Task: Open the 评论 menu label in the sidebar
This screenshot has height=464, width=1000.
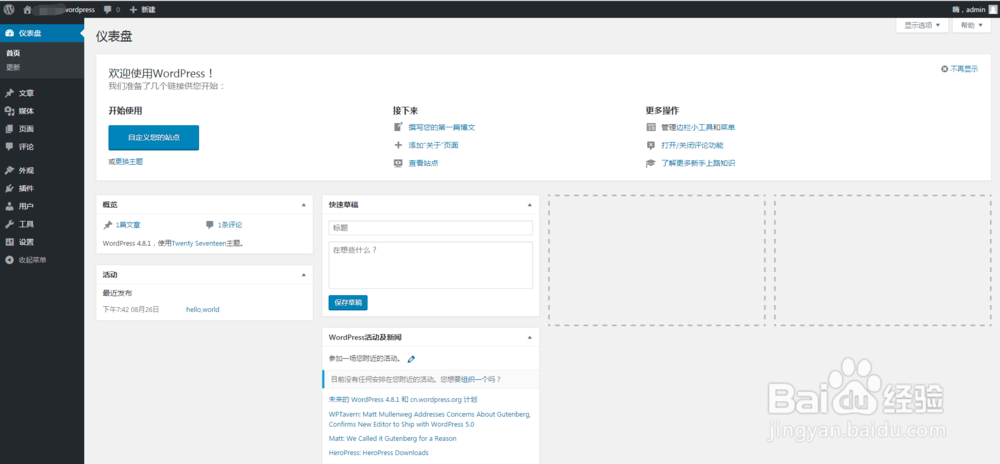Action: 26,147
